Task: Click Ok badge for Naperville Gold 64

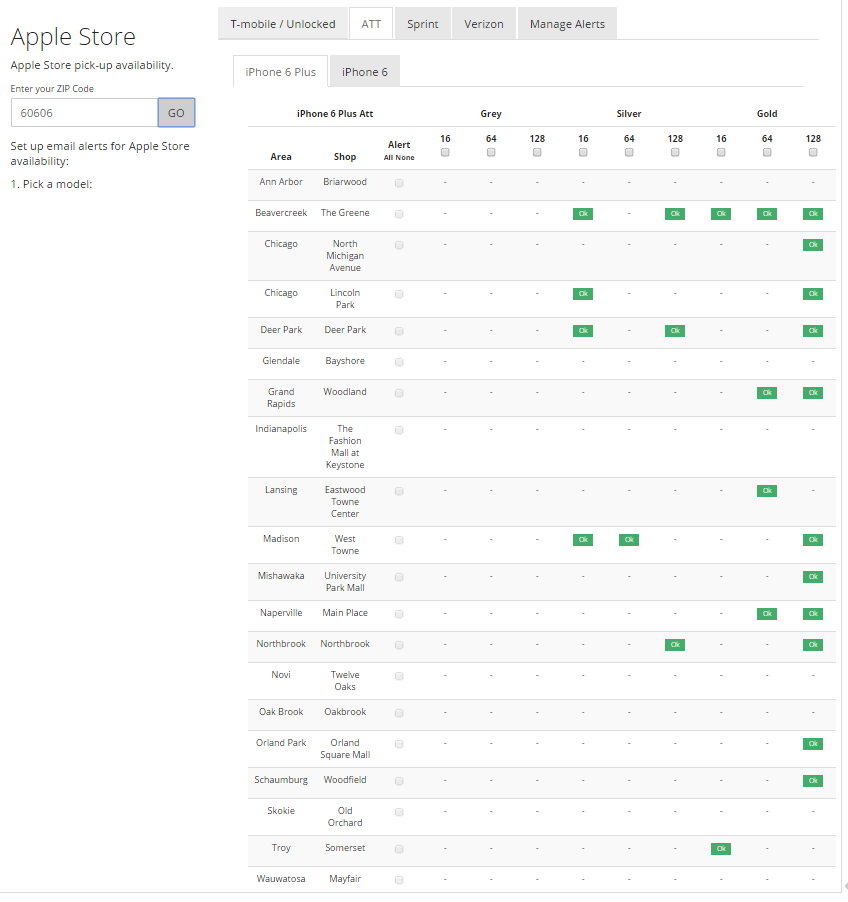Action: [767, 614]
